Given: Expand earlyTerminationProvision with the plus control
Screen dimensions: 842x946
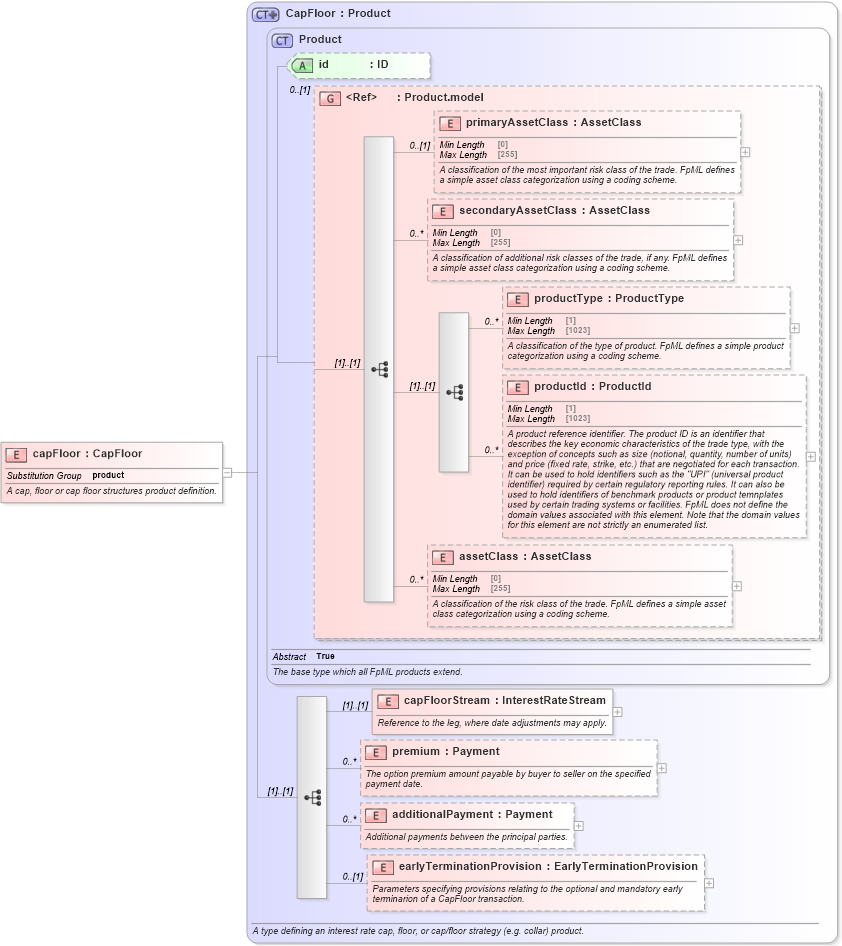Looking at the screenshot, I should pos(710,882).
